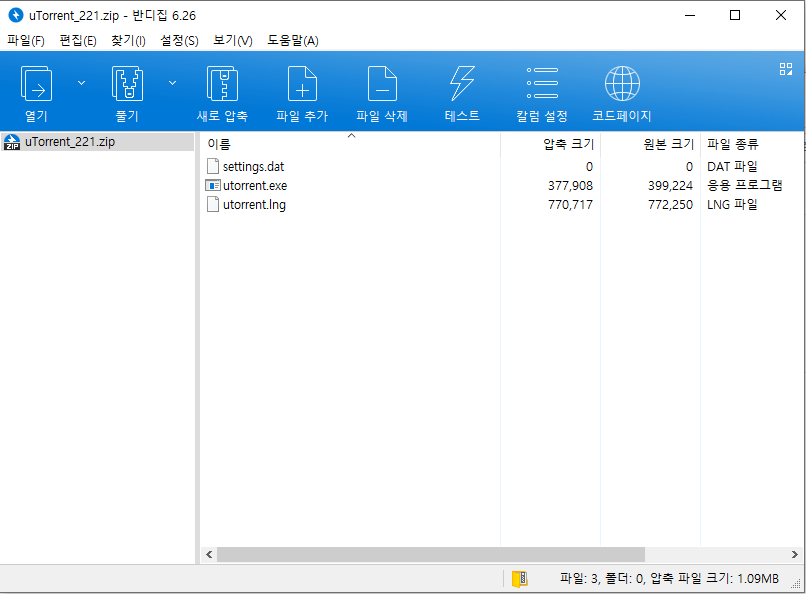Click the yellow archive icon in status bar

click(520, 579)
